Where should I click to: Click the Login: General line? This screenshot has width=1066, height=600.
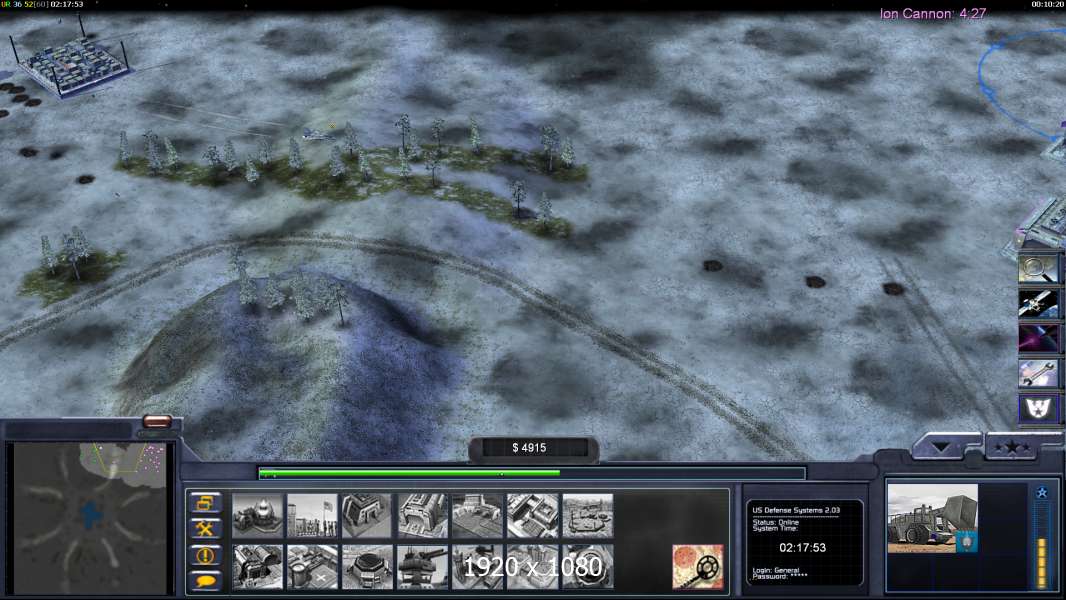[776, 570]
